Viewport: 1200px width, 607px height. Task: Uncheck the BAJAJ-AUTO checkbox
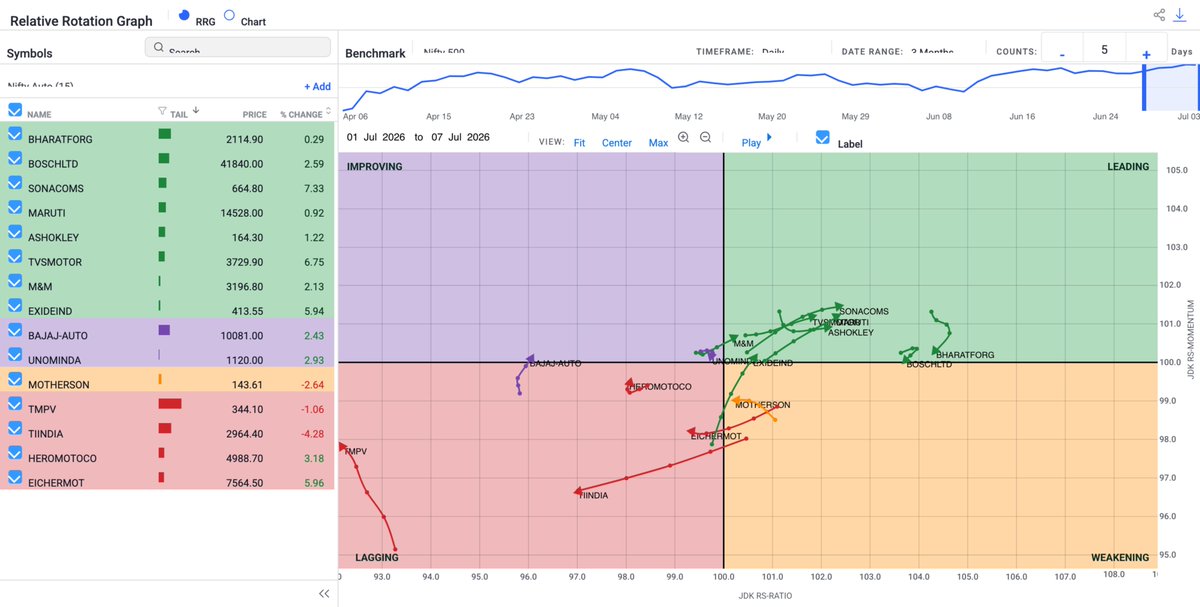tap(15, 330)
